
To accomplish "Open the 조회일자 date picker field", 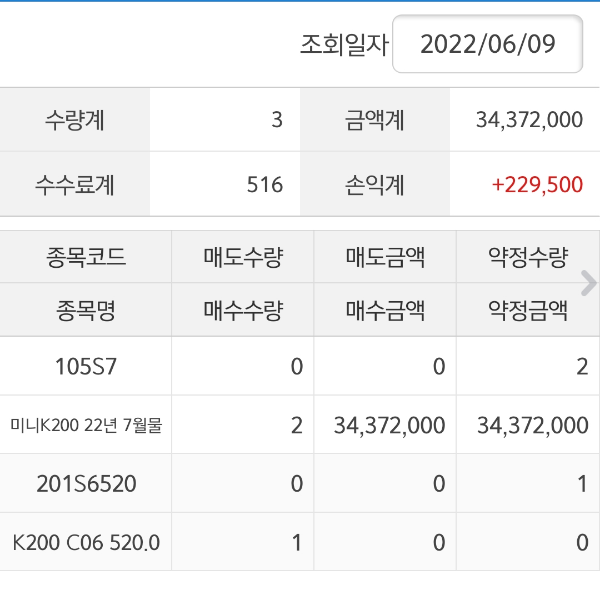I will tap(487, 44).
